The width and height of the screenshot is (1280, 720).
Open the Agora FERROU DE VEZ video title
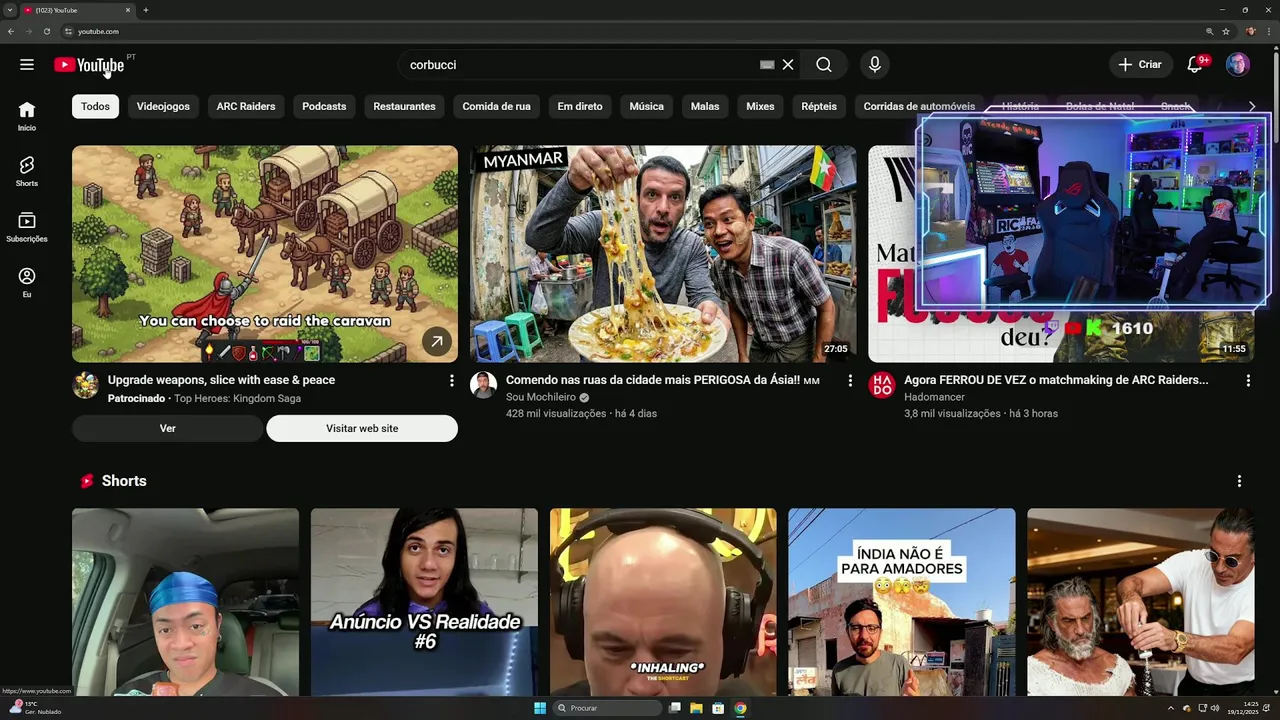point(1056,380)
